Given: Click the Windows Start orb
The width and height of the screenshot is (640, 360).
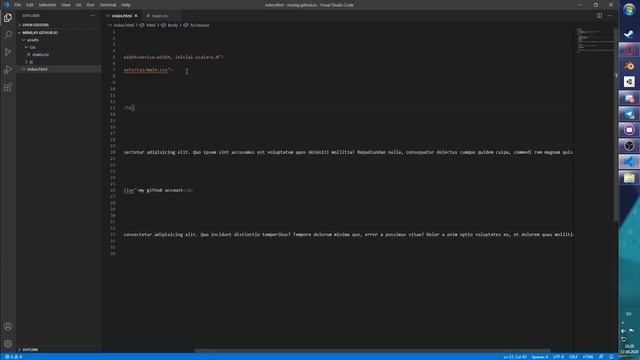Looking at the screenshot, I should (x=629, y=9).
